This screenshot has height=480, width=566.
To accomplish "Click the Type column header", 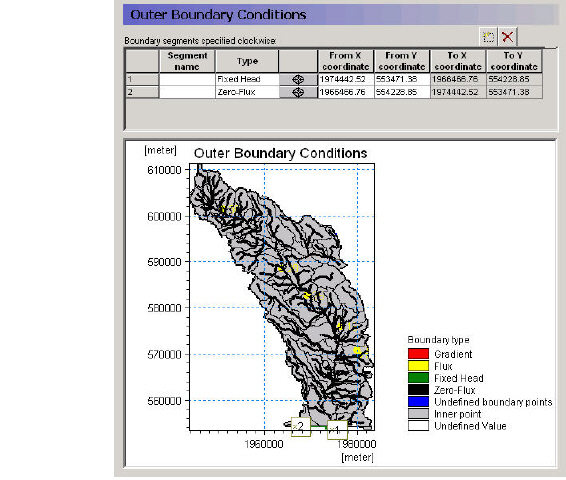I will click(247, 61).
